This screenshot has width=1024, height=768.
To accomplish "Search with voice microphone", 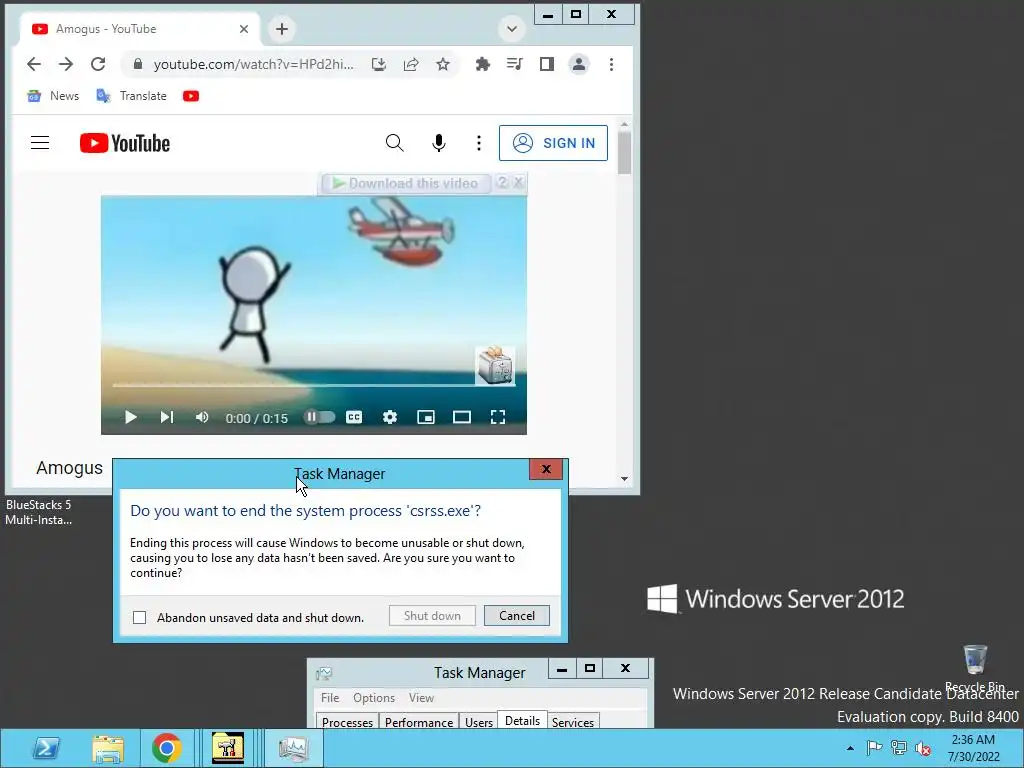I will click(x=439, y=142).
